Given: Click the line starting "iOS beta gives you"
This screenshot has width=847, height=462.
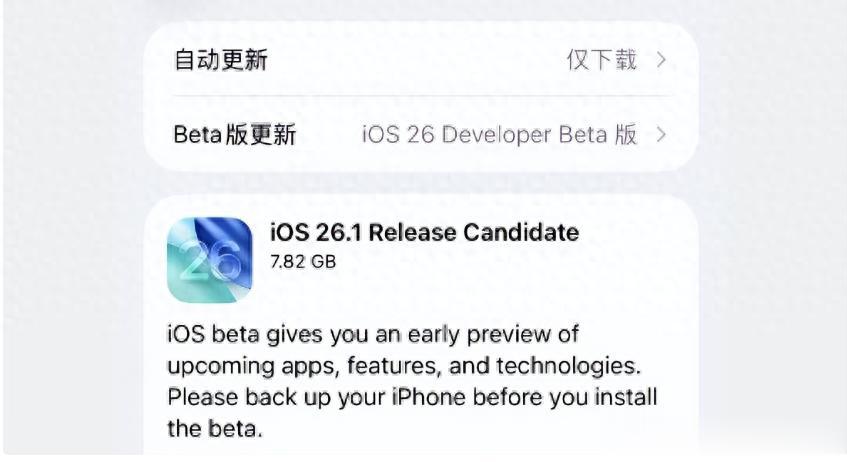Looking at the screenshot, I should click(x=373, y=332).
